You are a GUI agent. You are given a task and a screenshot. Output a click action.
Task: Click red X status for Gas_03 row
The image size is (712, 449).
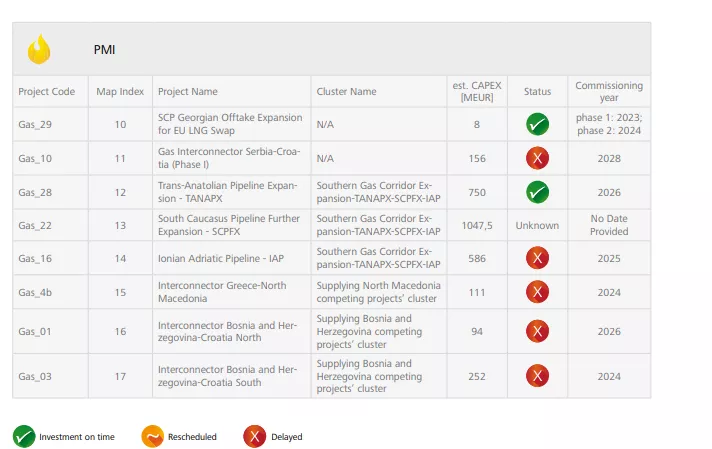click(537, 376)
